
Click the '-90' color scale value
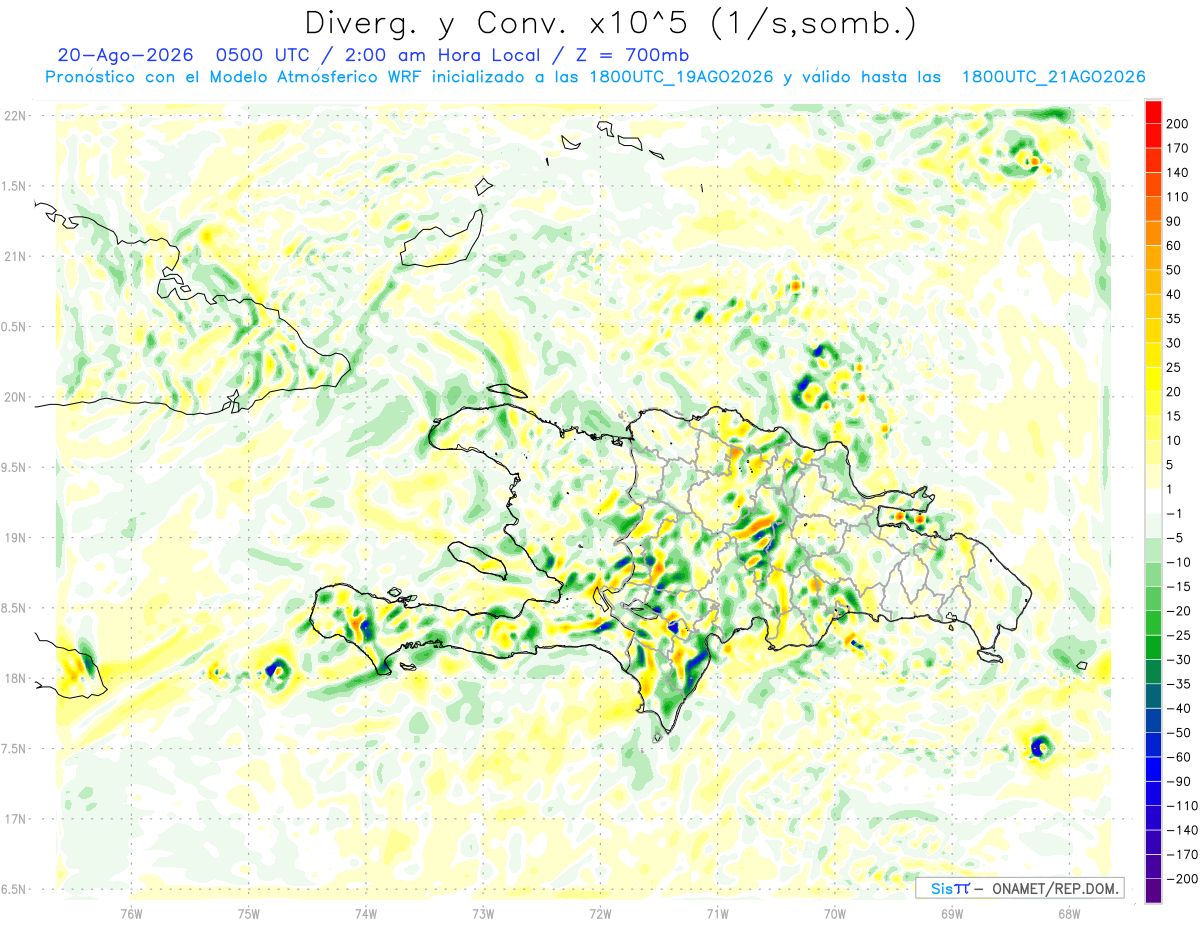1179,782
